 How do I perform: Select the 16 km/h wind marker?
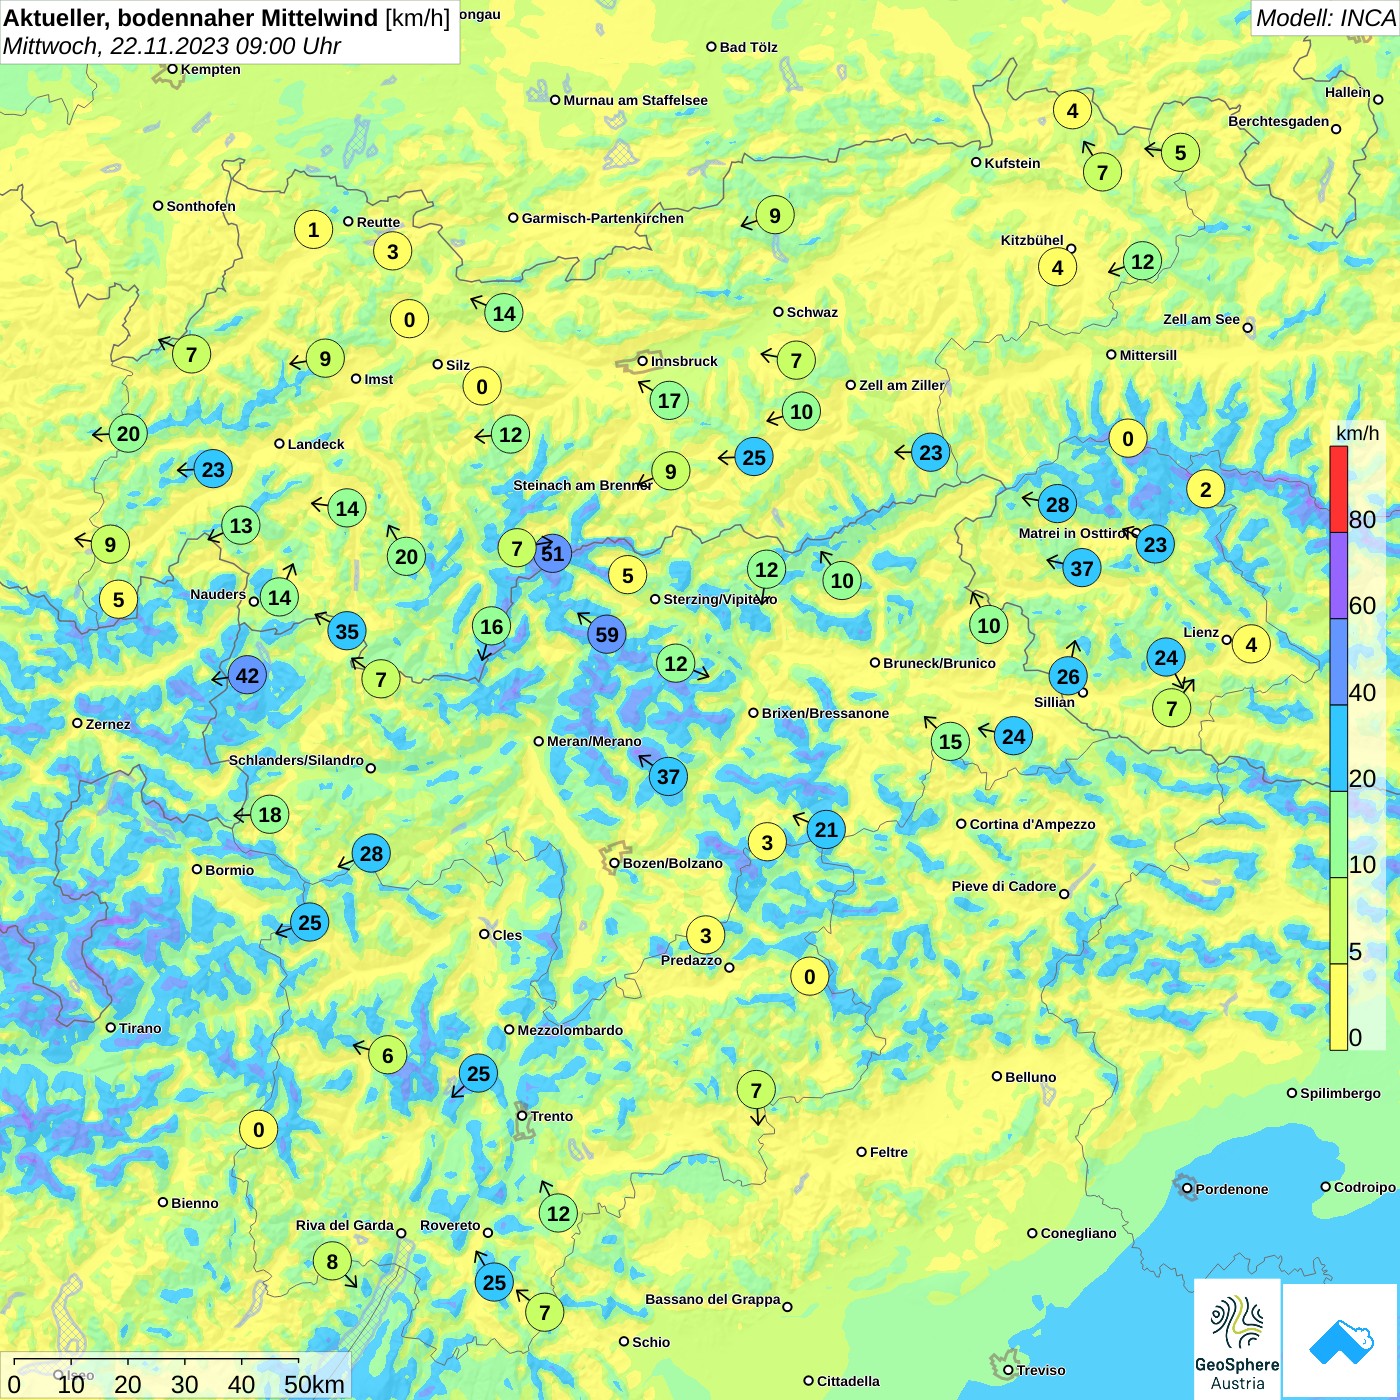[491, 627]
